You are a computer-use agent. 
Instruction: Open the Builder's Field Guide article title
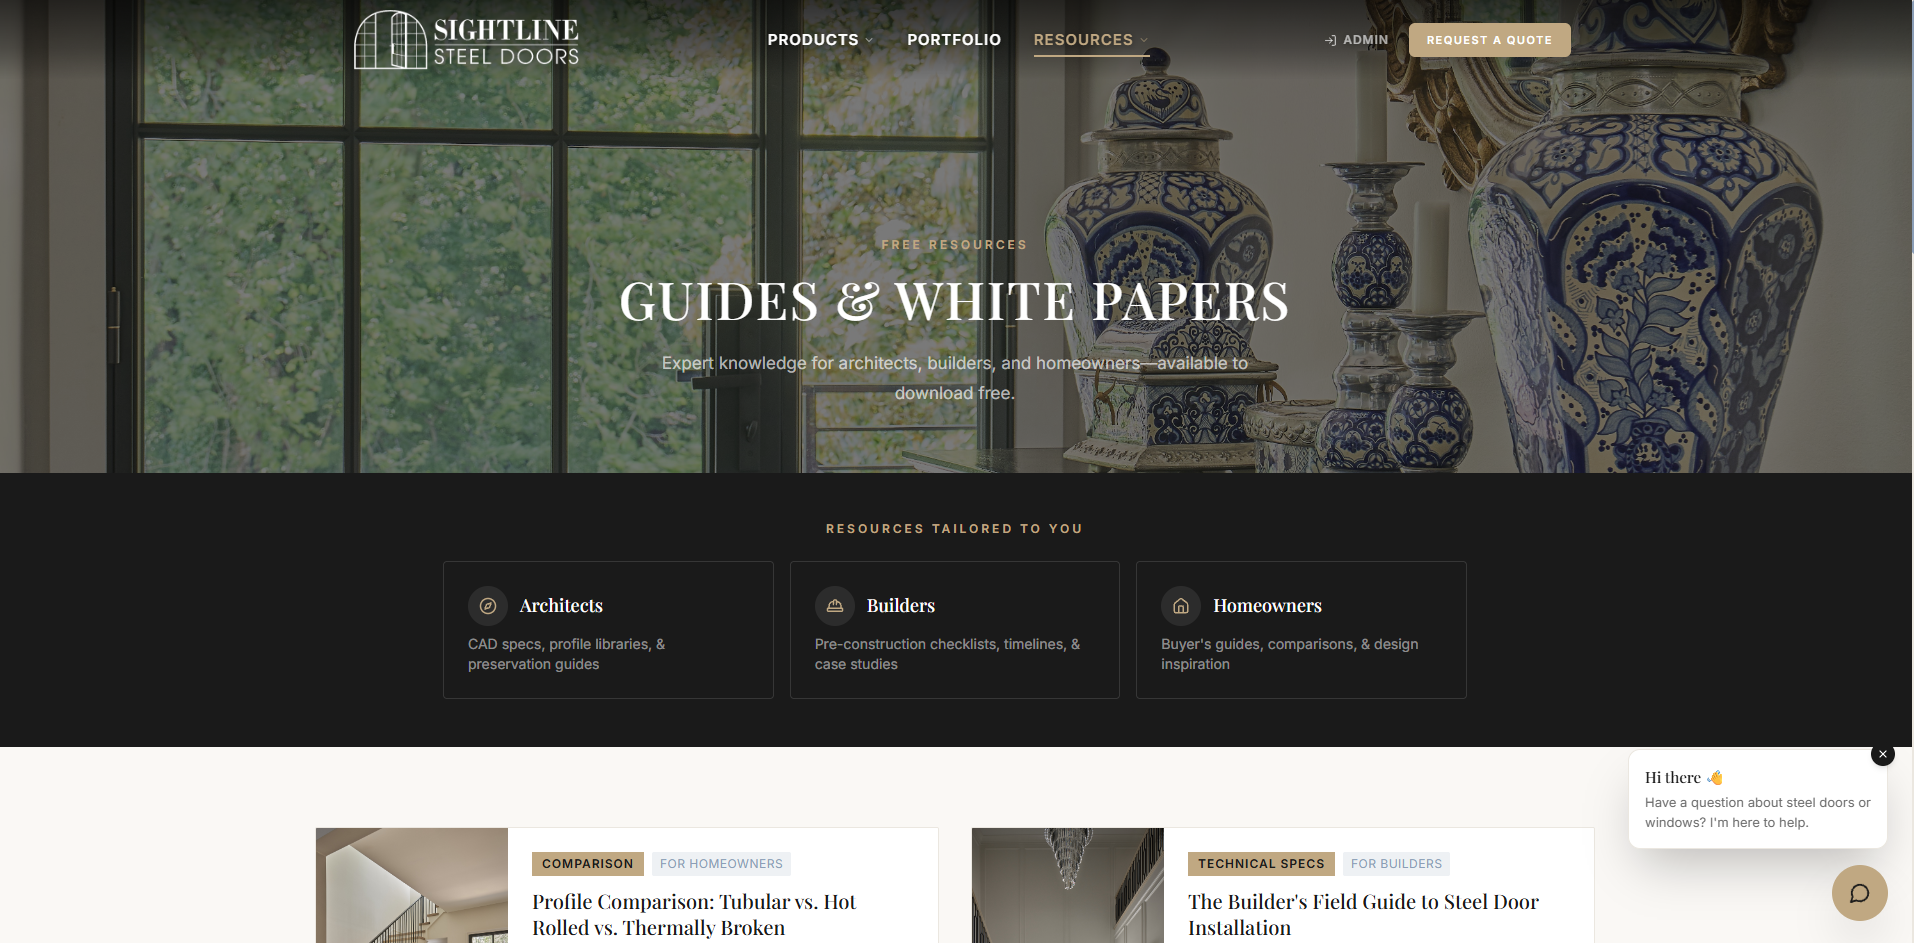[1363, 915]
